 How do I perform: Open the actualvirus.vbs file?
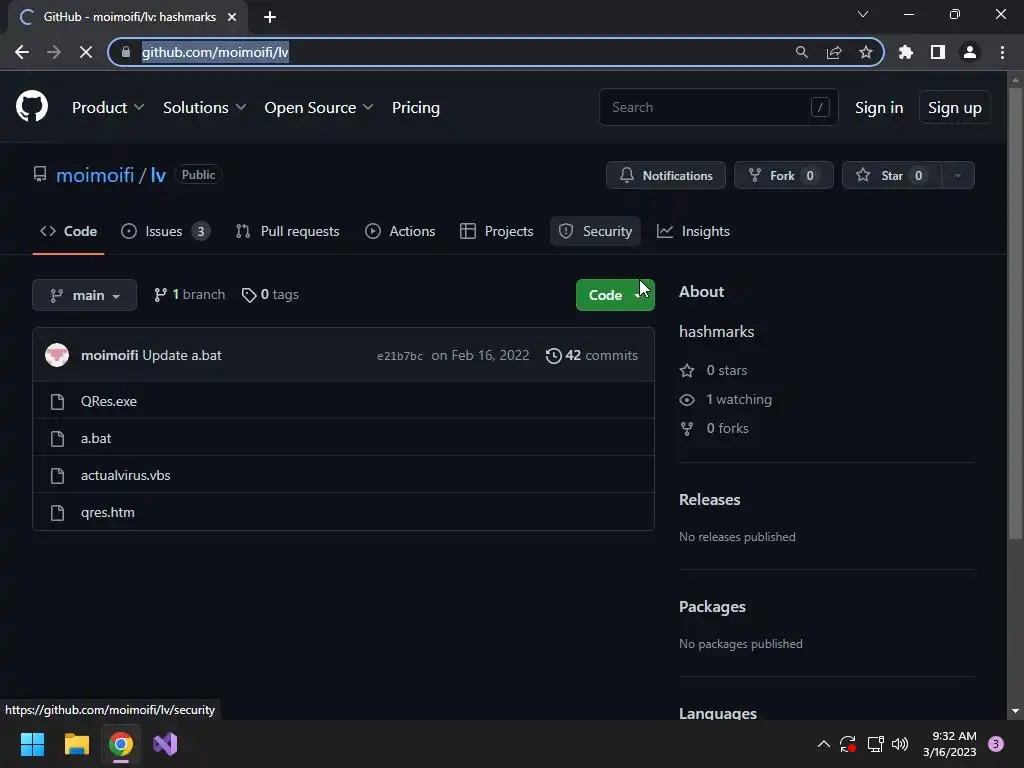click(125, 475)
